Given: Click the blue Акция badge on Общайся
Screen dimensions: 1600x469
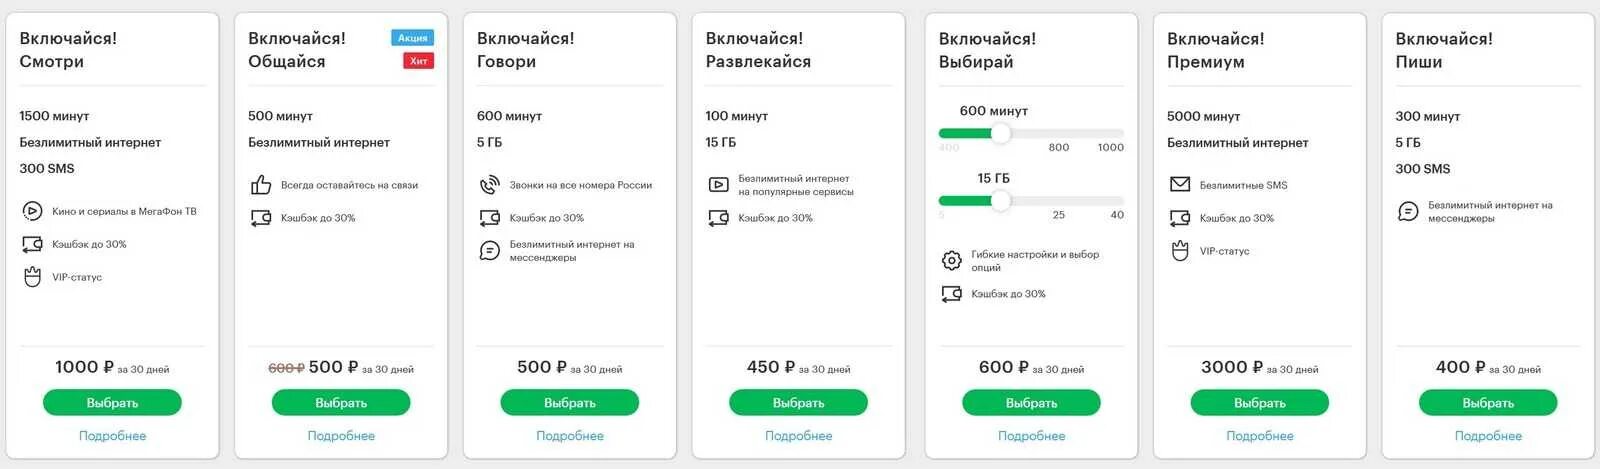Looking at the screenshot, I should tap(413, 38).
